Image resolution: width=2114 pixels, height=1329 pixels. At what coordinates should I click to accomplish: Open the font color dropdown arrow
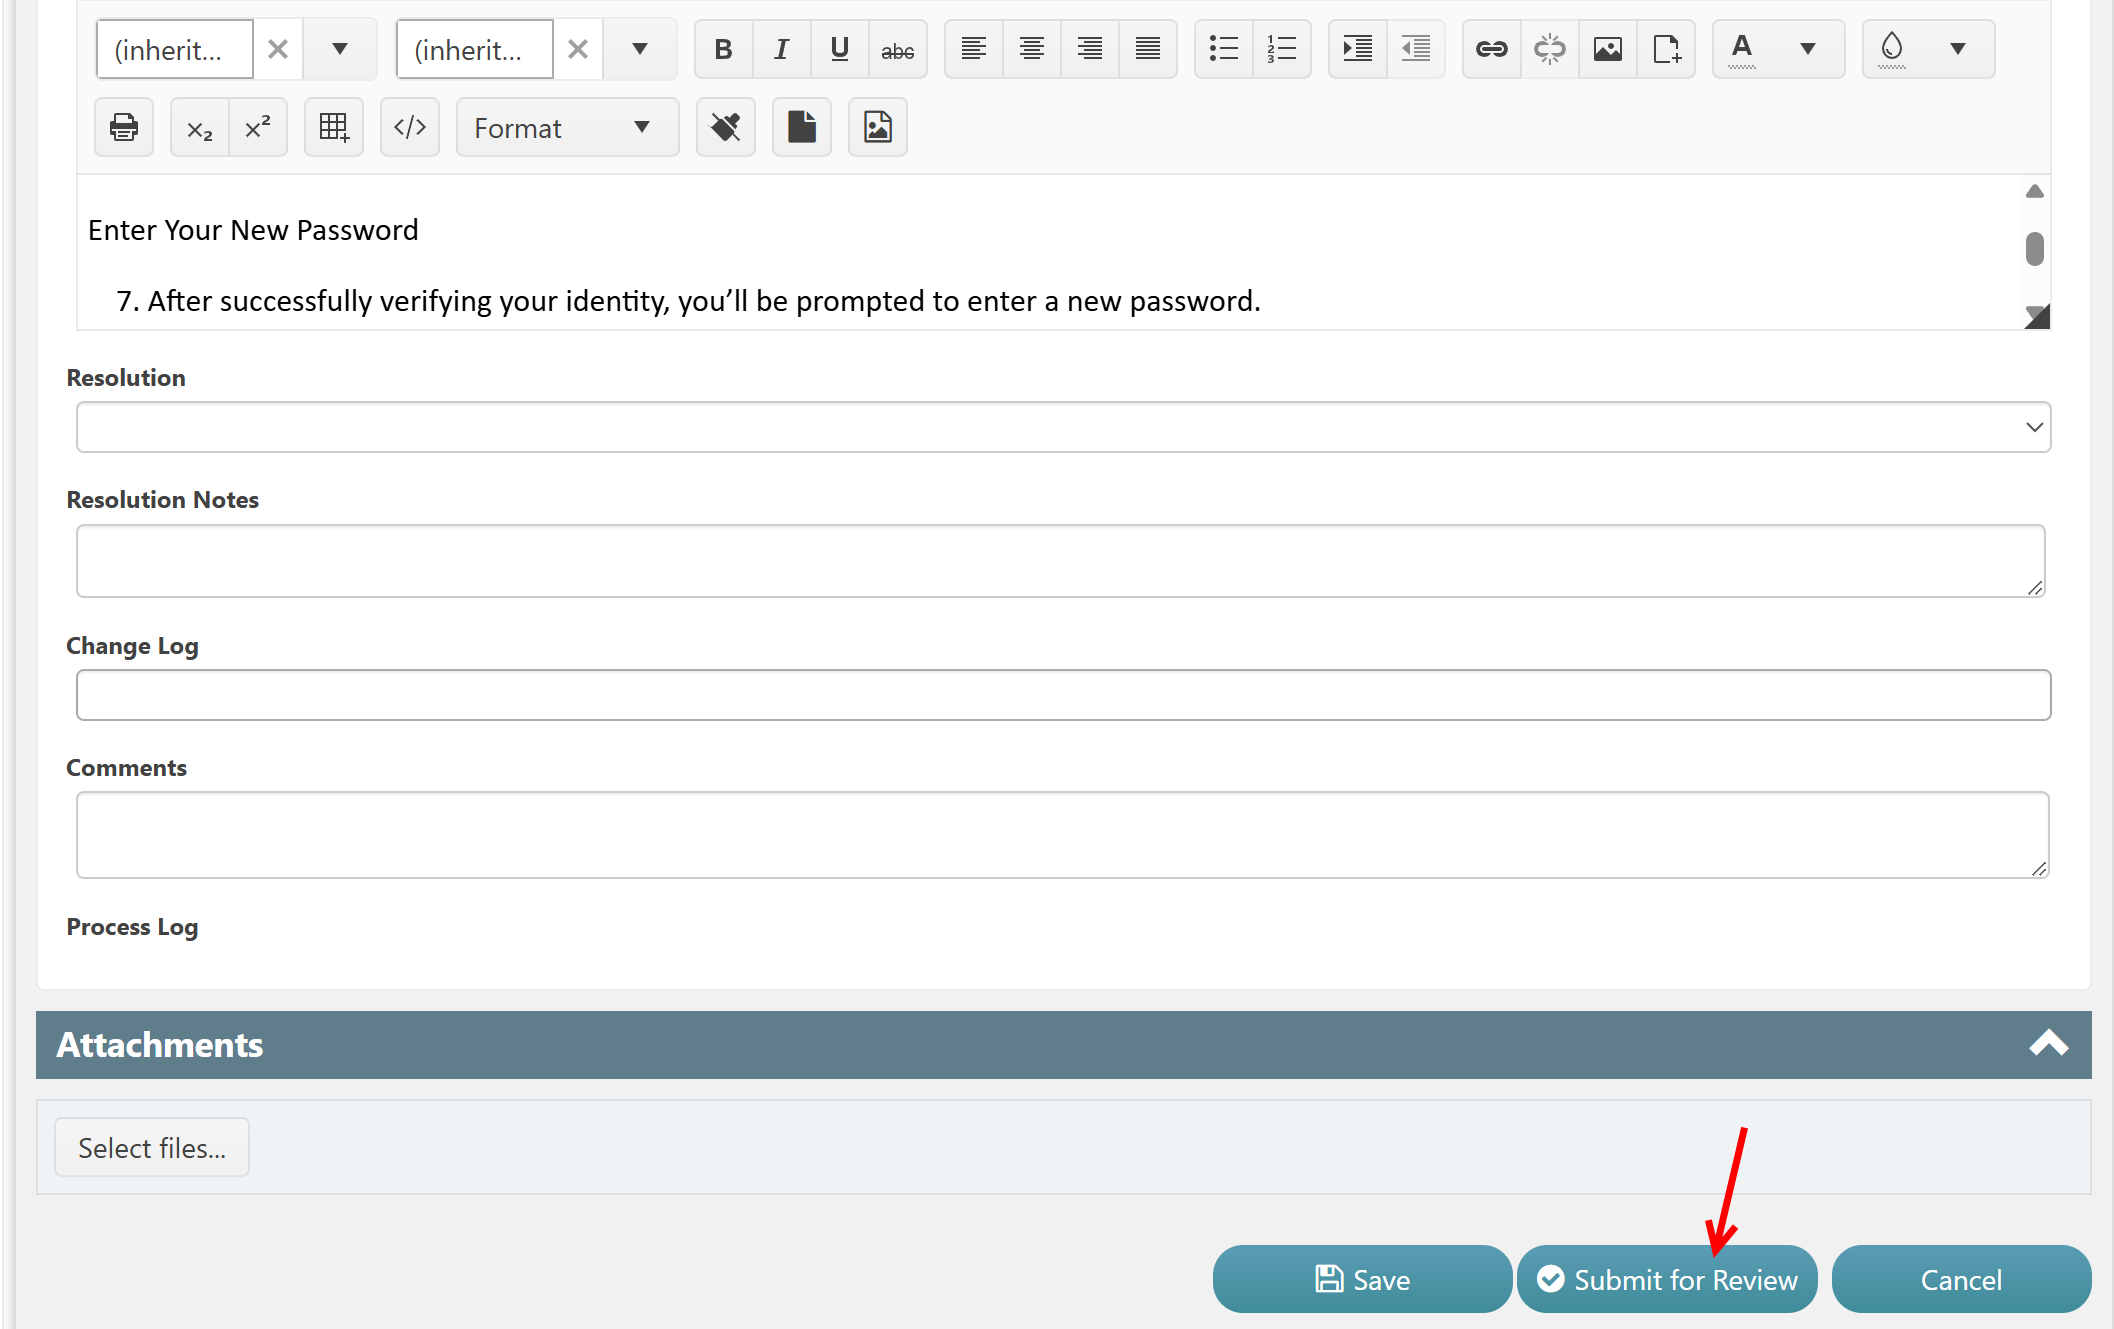(1807, 49)
